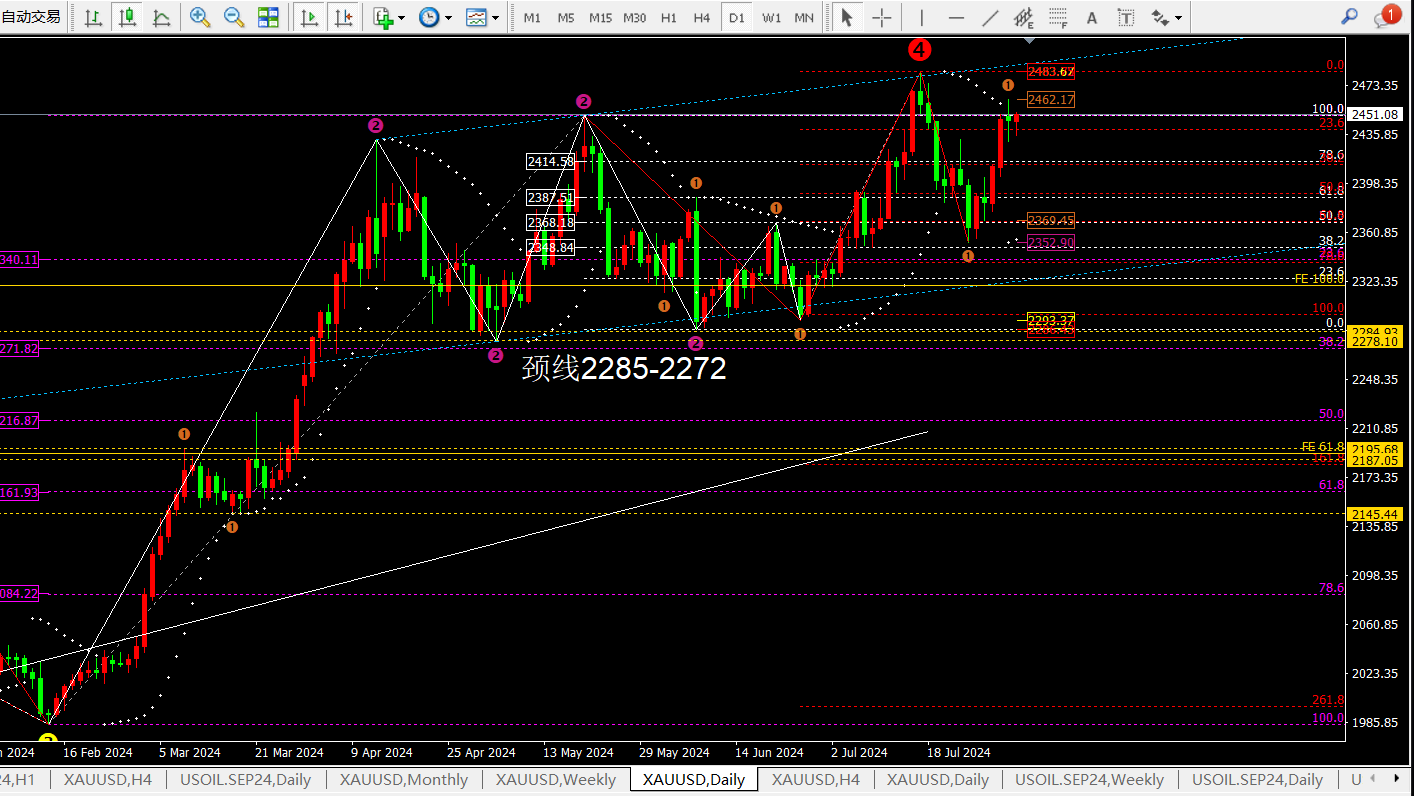Switch to the XAUUSD,Weekly chart tab

click(555, 779)
